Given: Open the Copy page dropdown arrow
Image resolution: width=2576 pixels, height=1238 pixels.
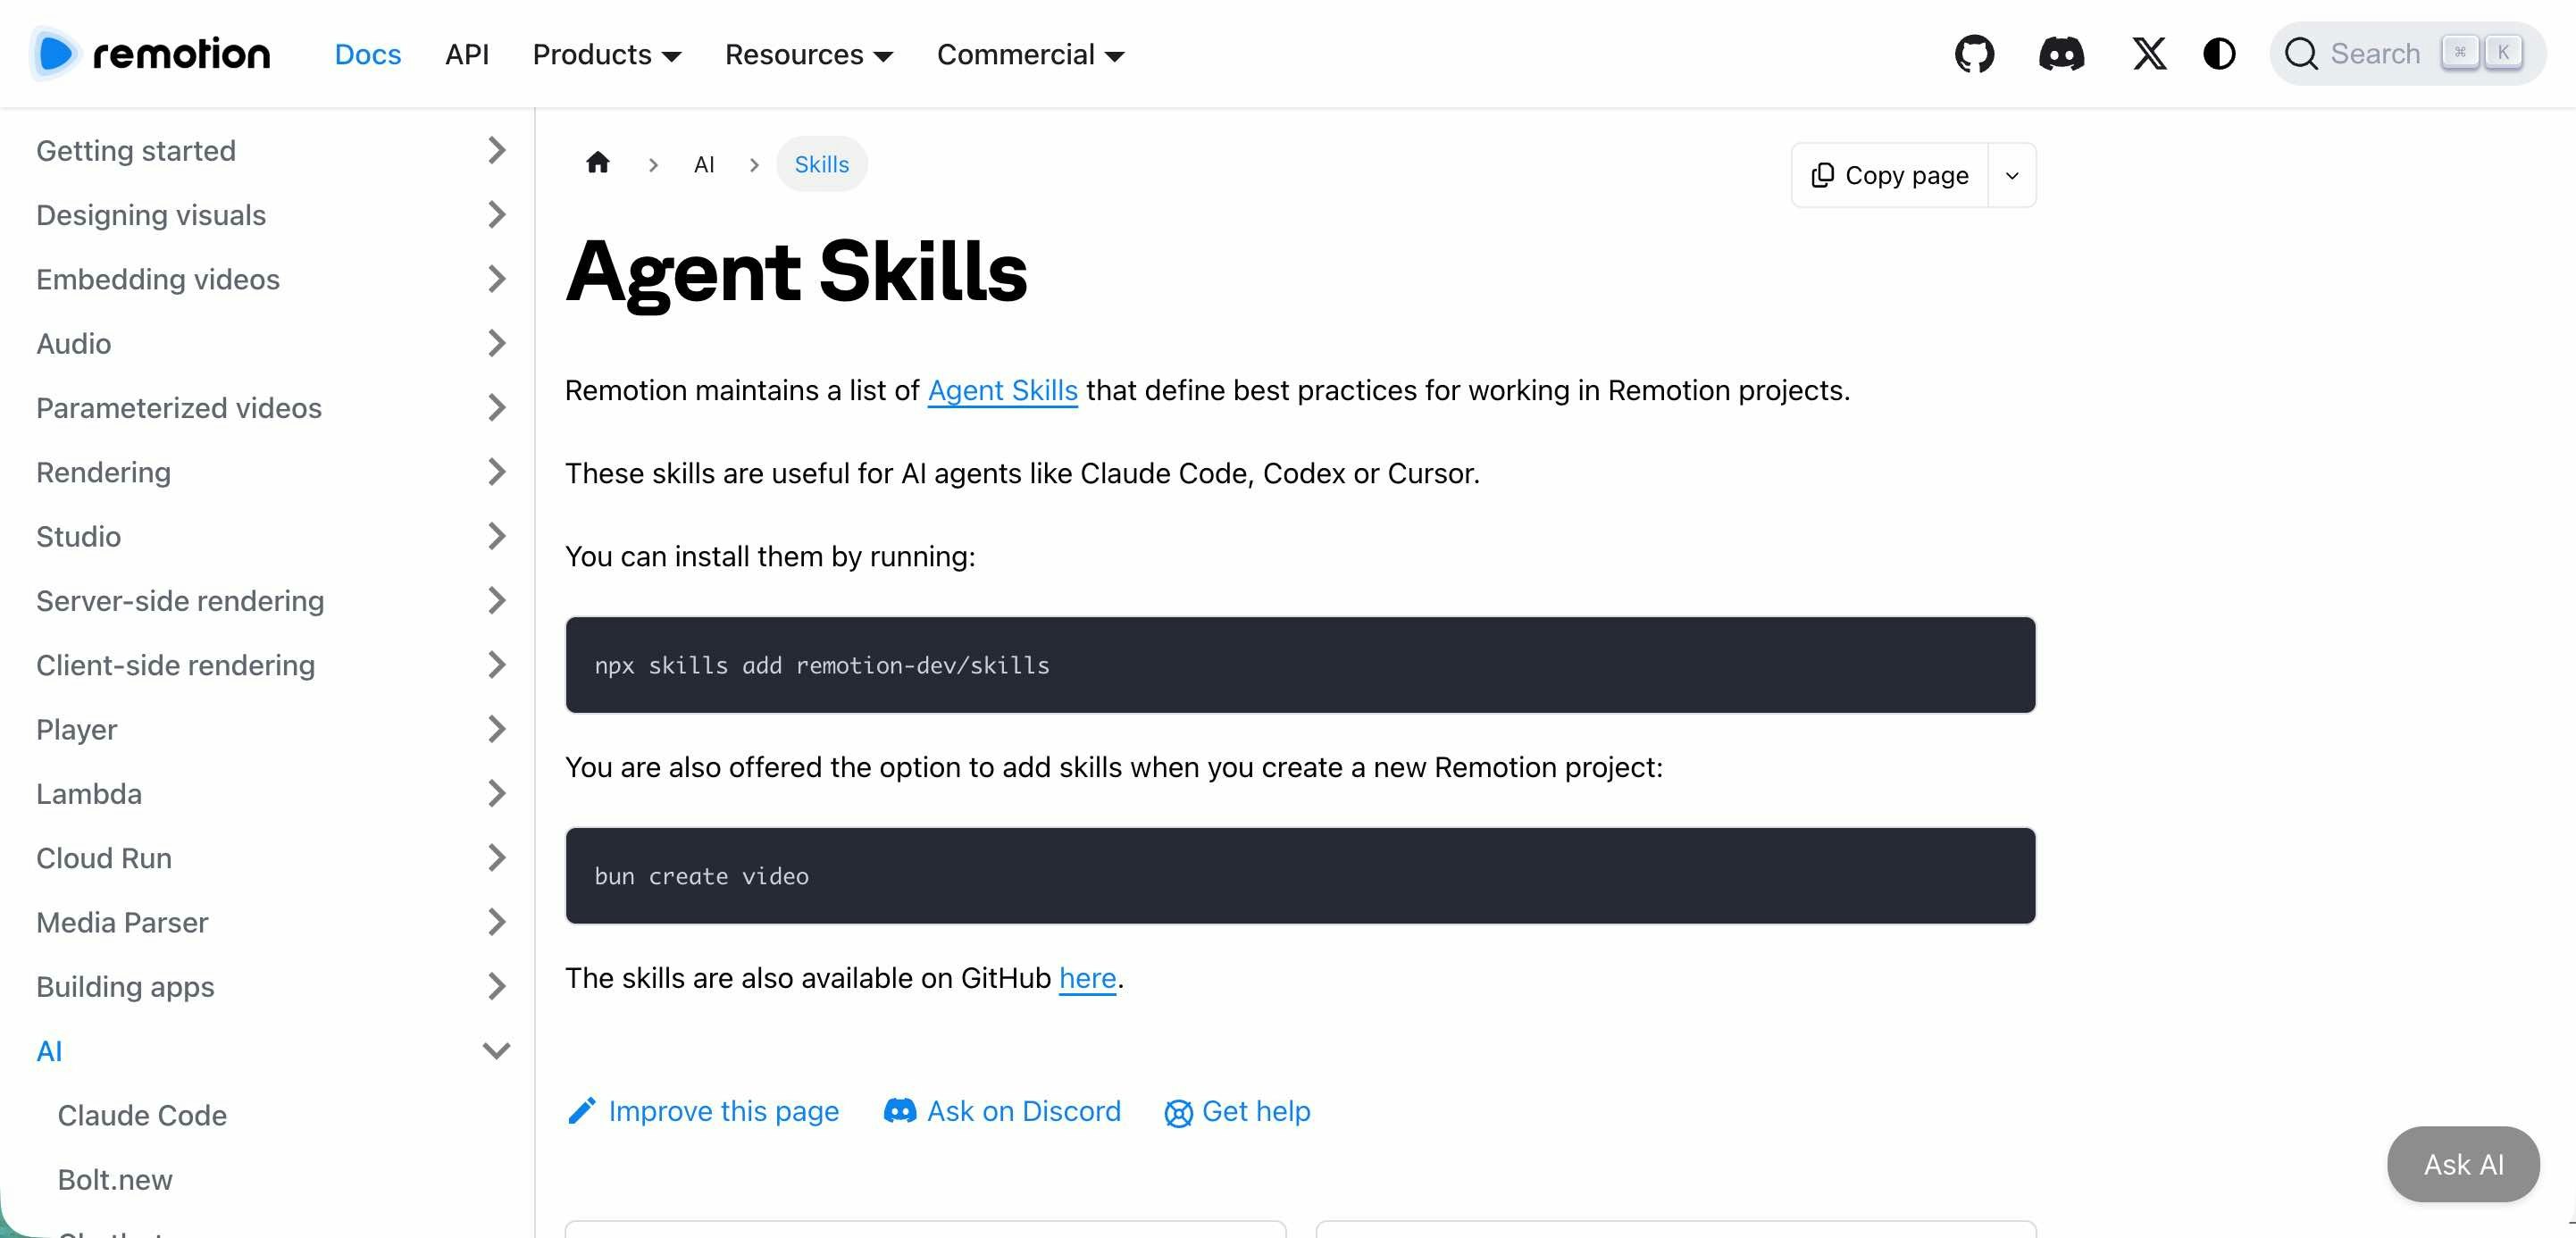Looking at the screenshot, I should tap(2012, 176).
